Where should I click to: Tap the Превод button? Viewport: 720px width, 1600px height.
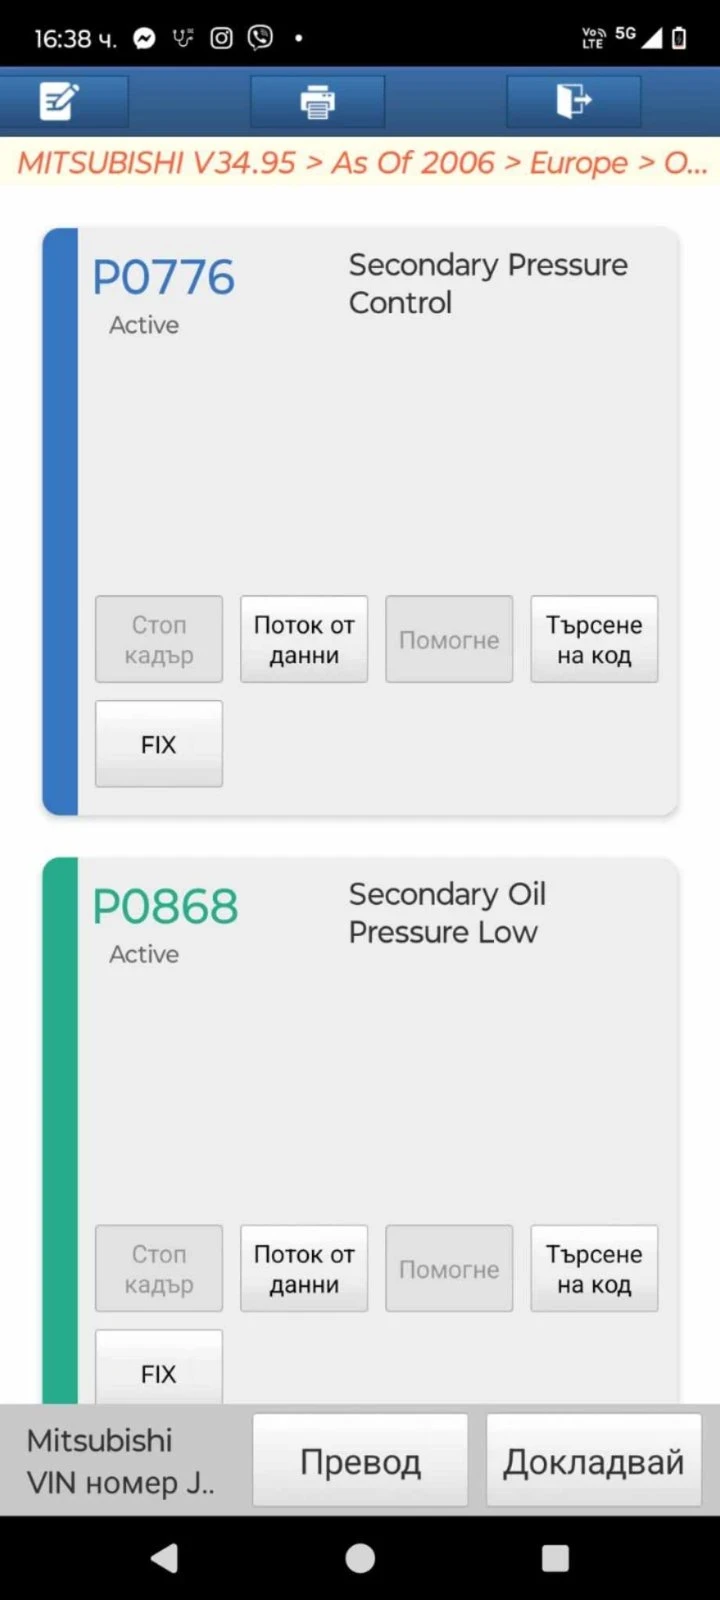click(x=360, y=1461)
